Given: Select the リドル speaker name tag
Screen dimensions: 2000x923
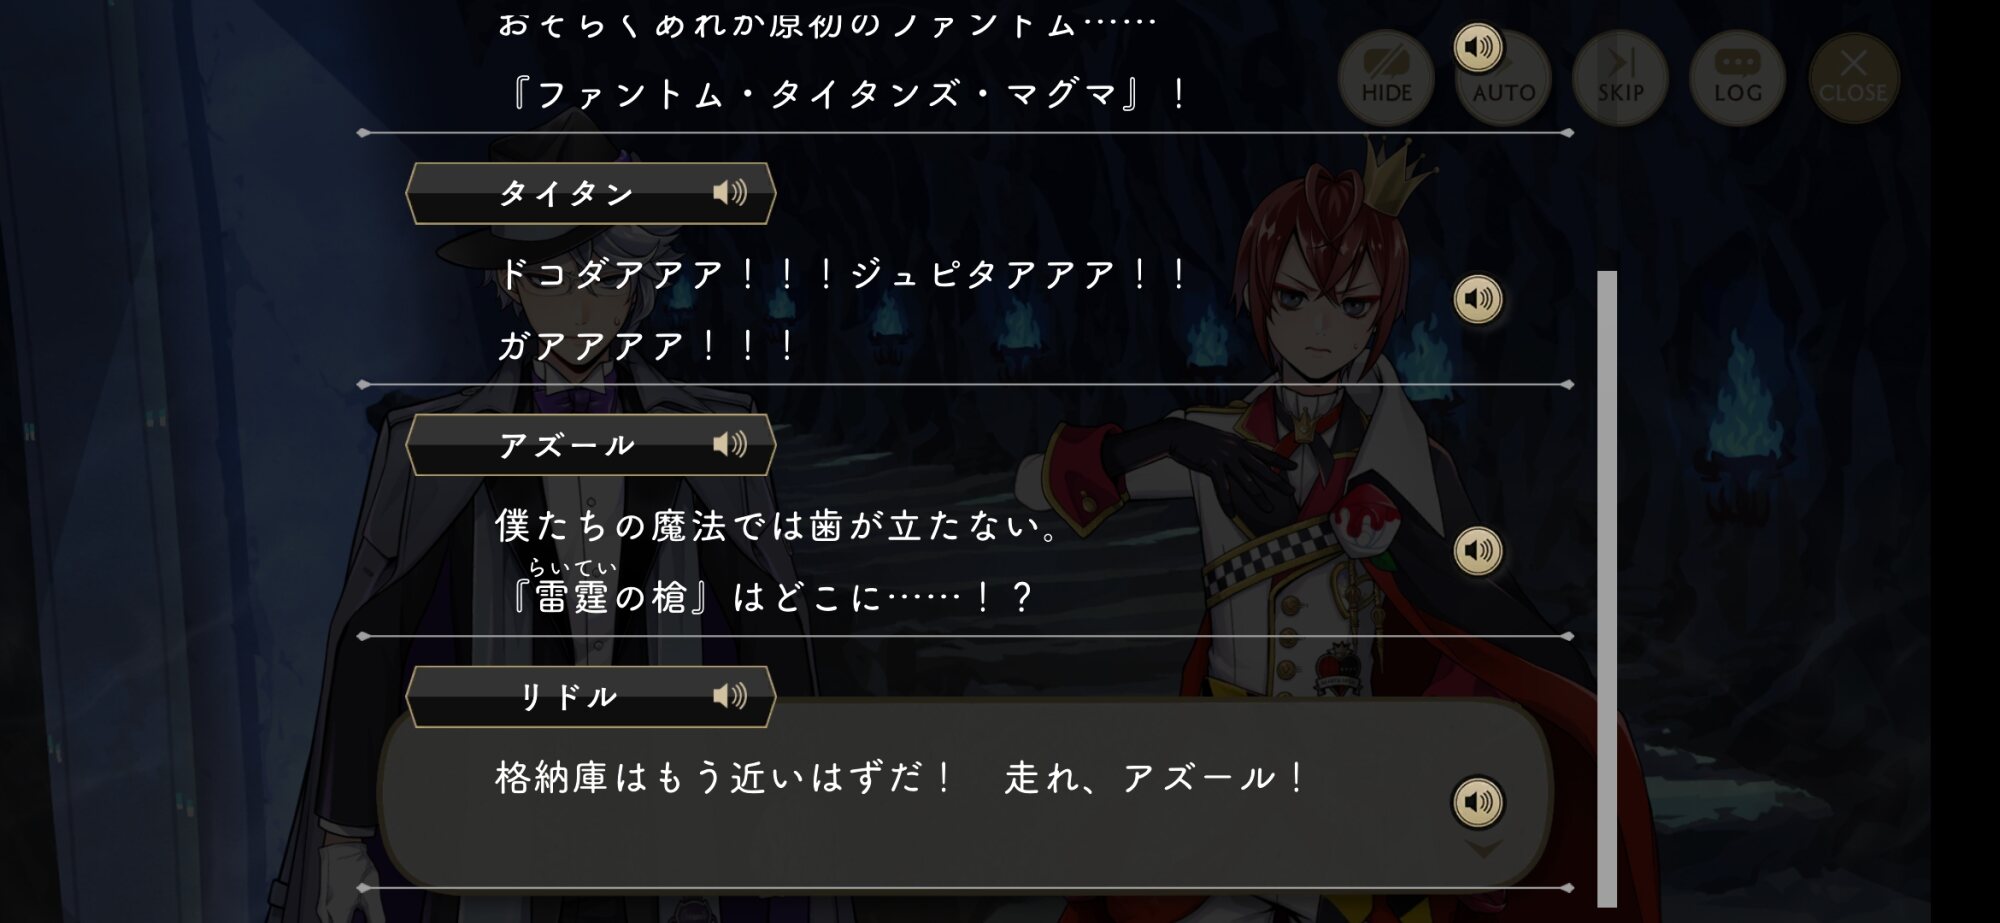Looking at the screenshot, I should point(590,697).
